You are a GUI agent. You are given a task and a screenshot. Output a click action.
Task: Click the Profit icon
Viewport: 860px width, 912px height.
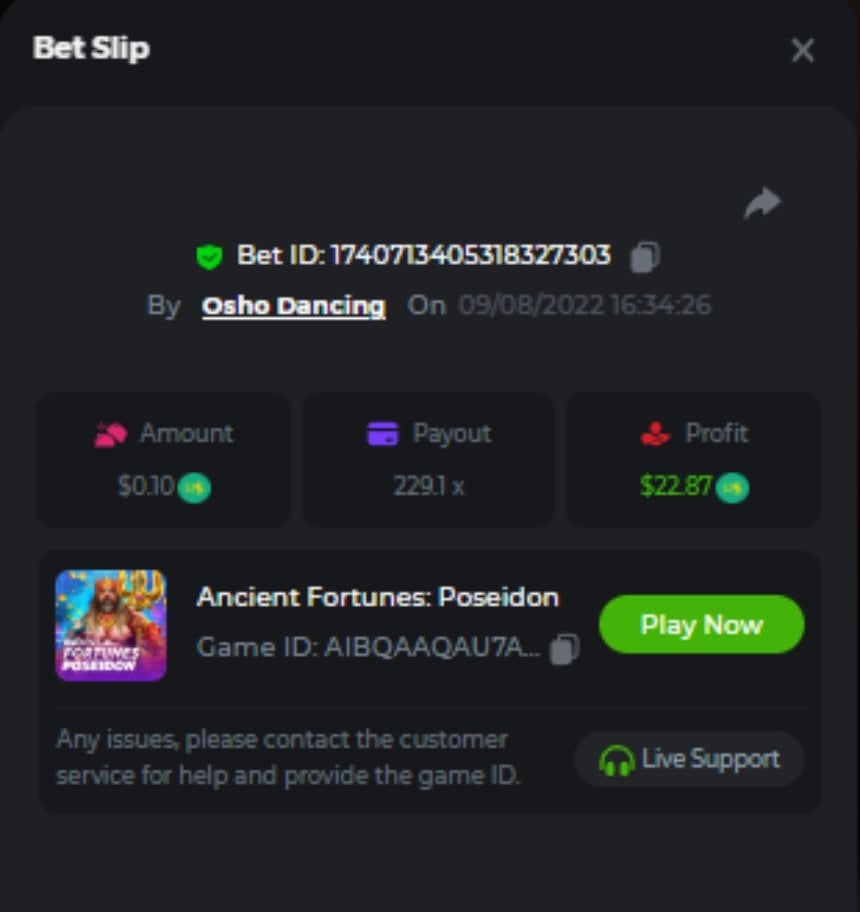655,434
